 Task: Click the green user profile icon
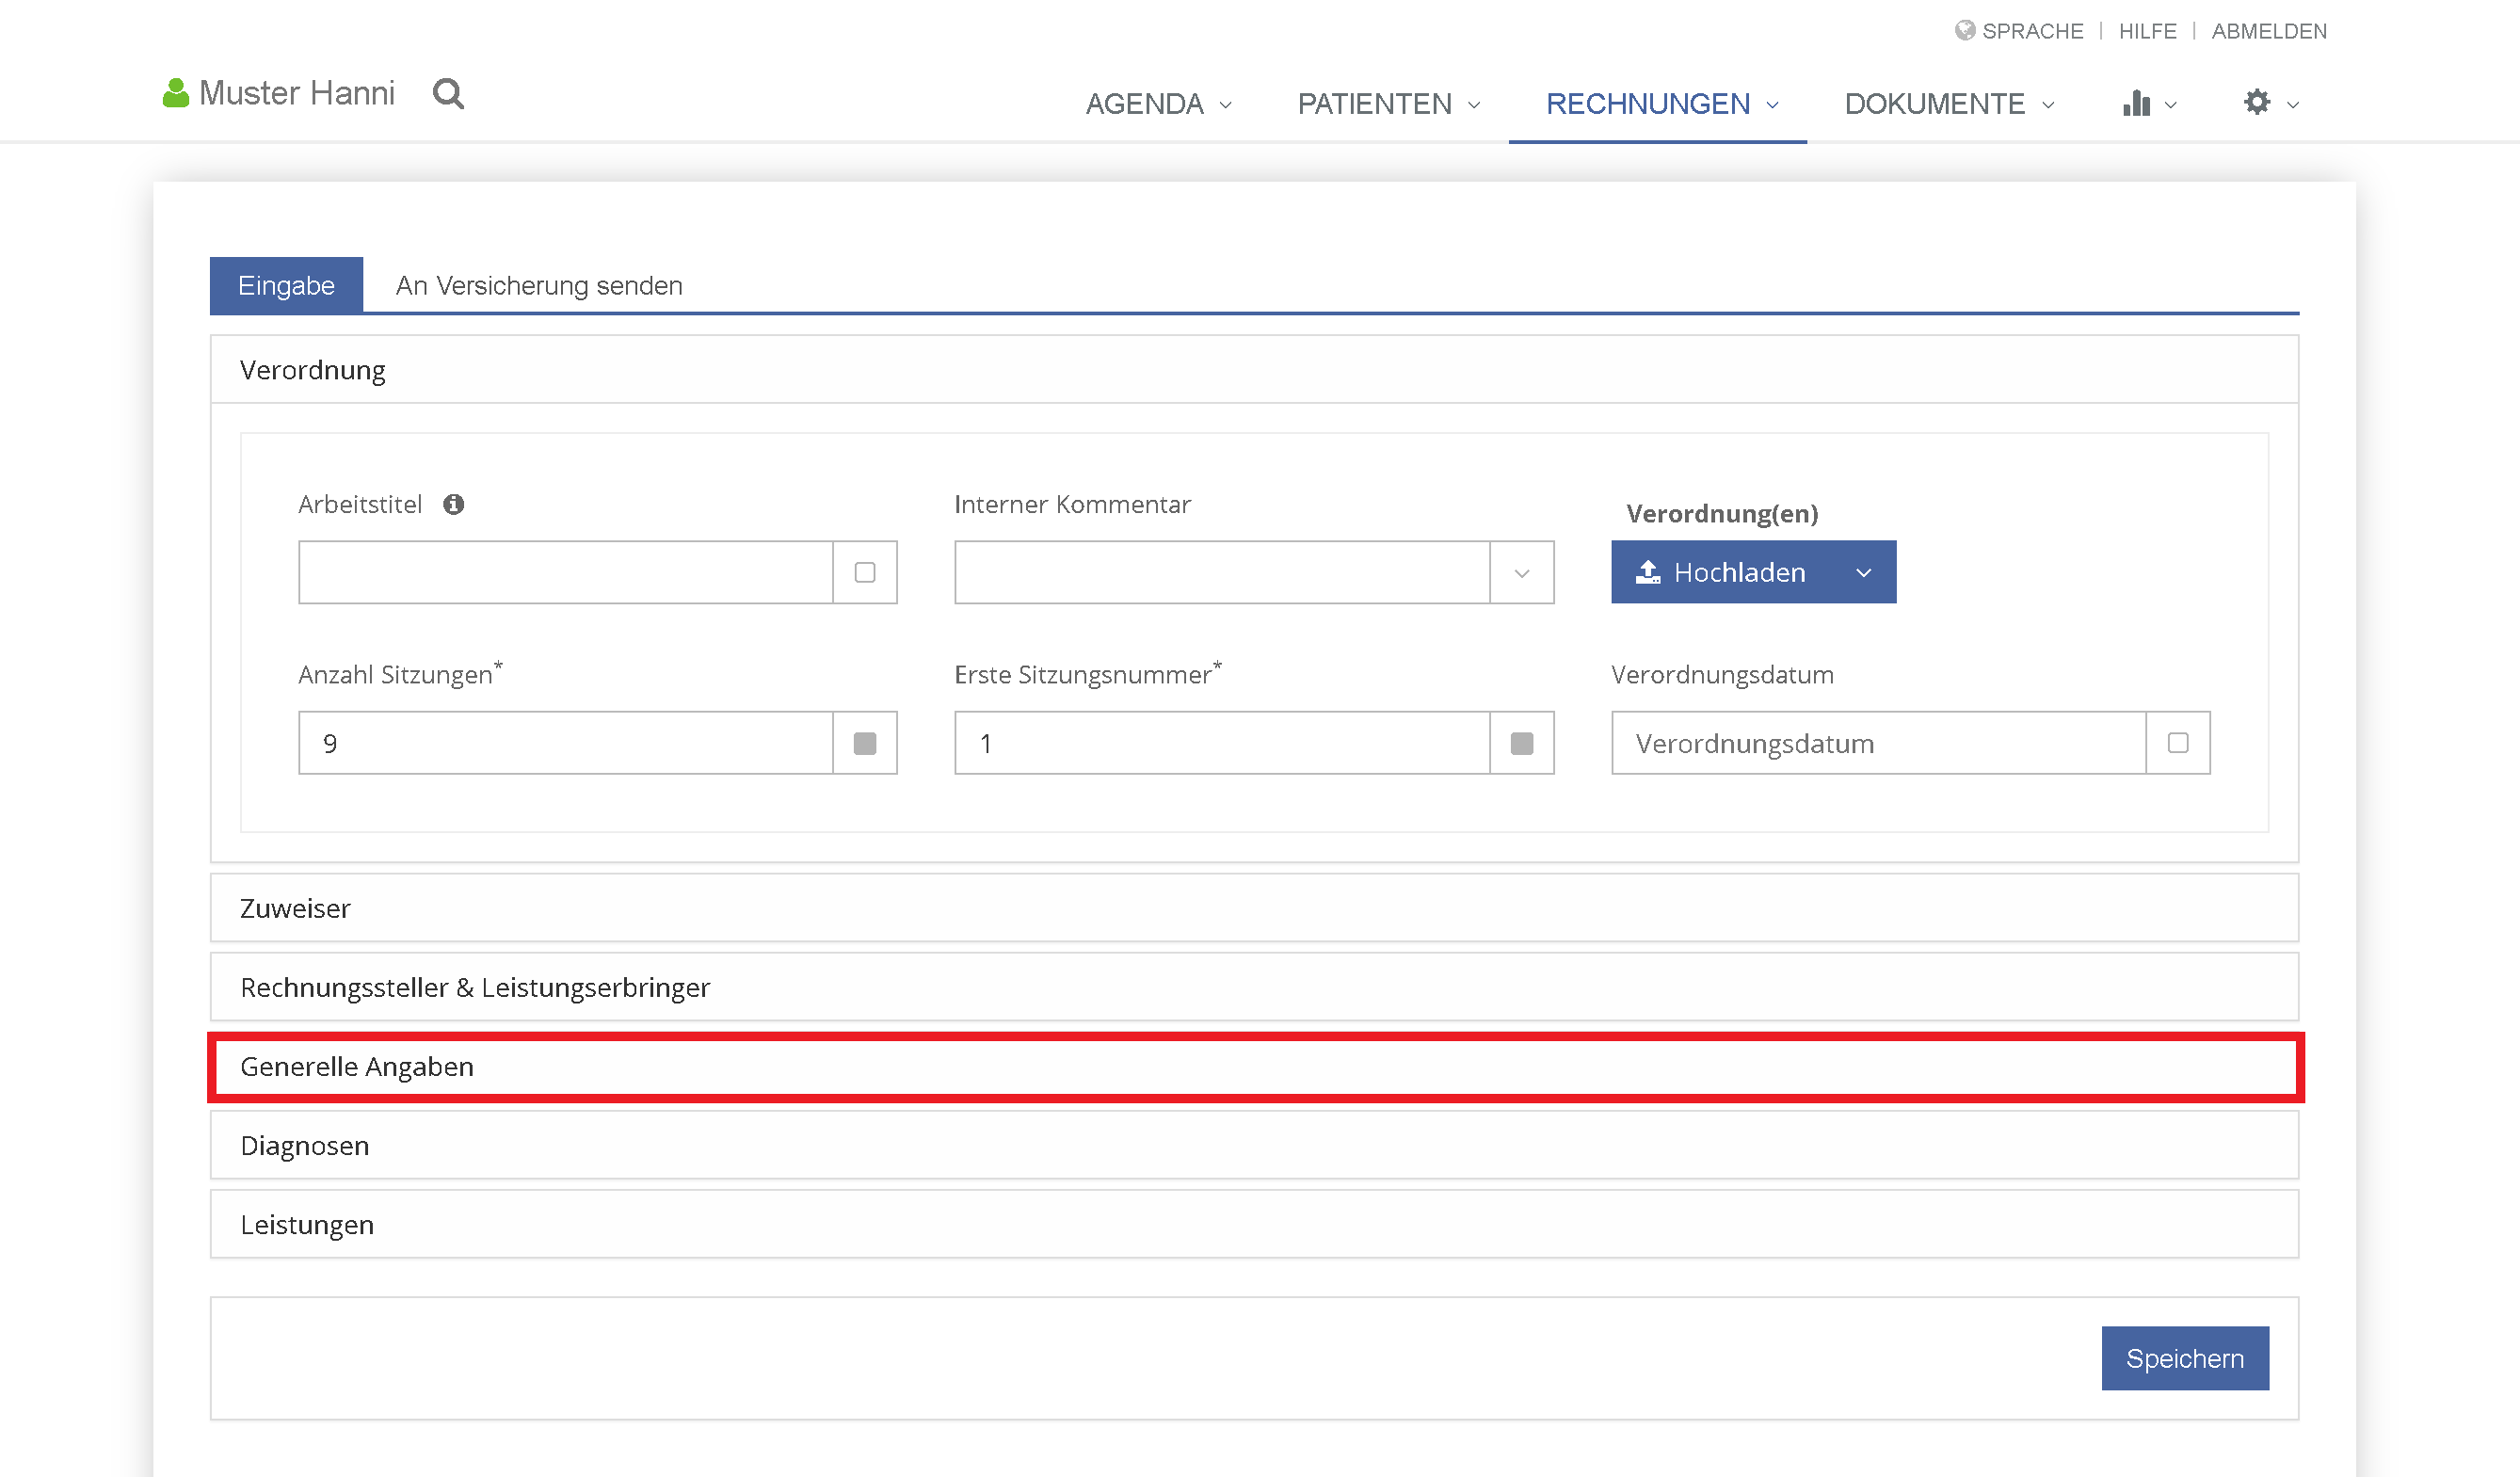click(176, 93)
